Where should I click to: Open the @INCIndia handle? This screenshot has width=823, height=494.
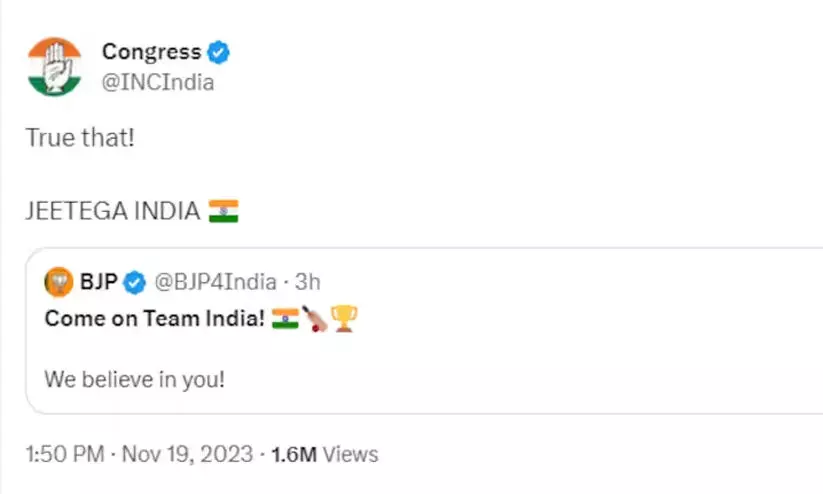pyautogui.click(x=158, y=82)
